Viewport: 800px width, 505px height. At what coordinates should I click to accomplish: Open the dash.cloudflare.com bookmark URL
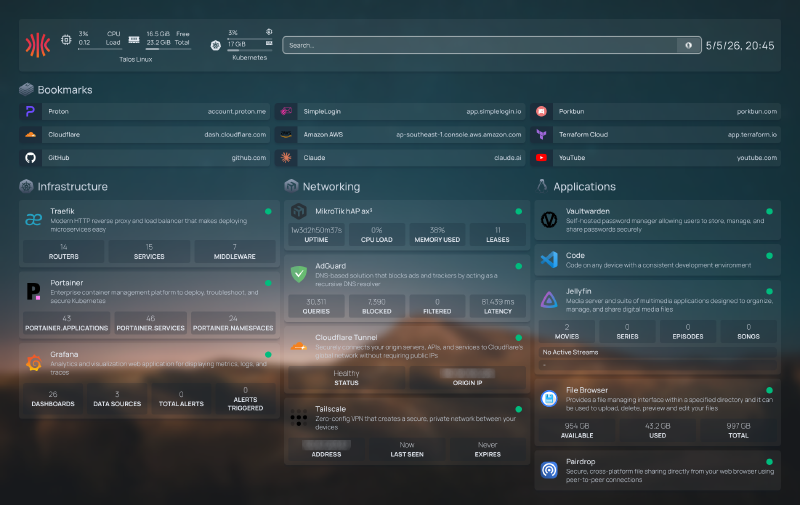coord(235,135)
